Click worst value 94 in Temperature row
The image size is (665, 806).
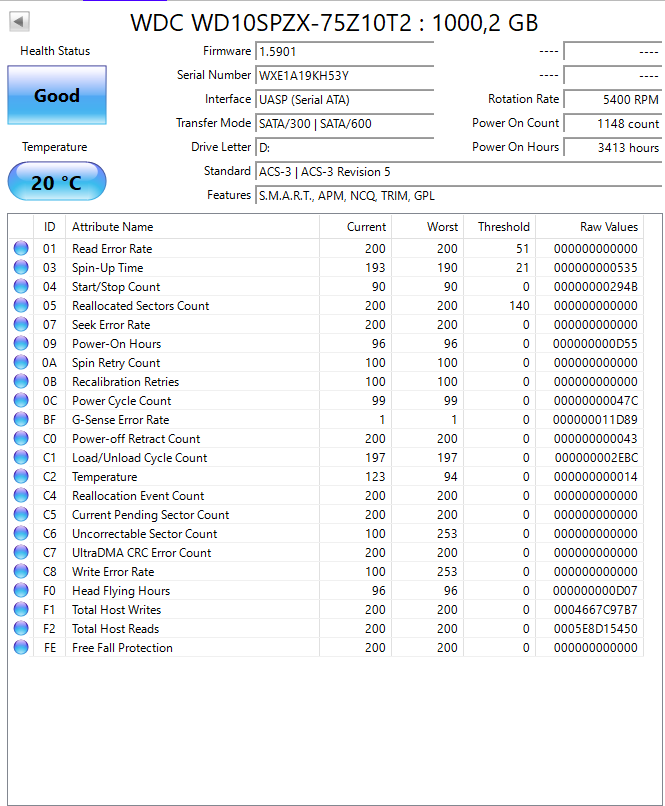pos(451,477)
